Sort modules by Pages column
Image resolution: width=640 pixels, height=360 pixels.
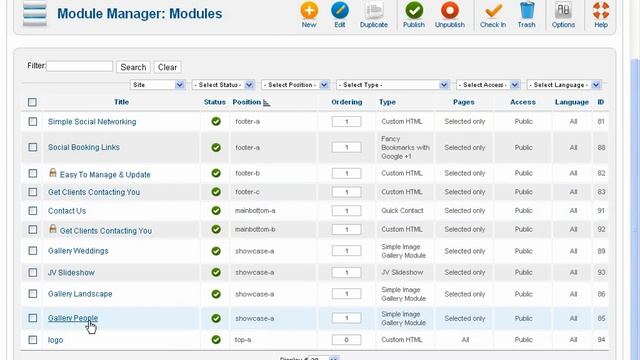pyautogui.click(x=464, y=102)
